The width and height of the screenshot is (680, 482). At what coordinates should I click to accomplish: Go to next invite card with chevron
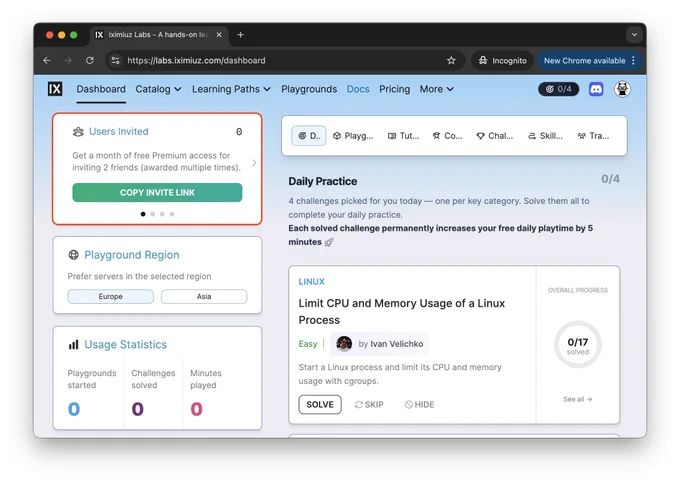click(254, 163)
